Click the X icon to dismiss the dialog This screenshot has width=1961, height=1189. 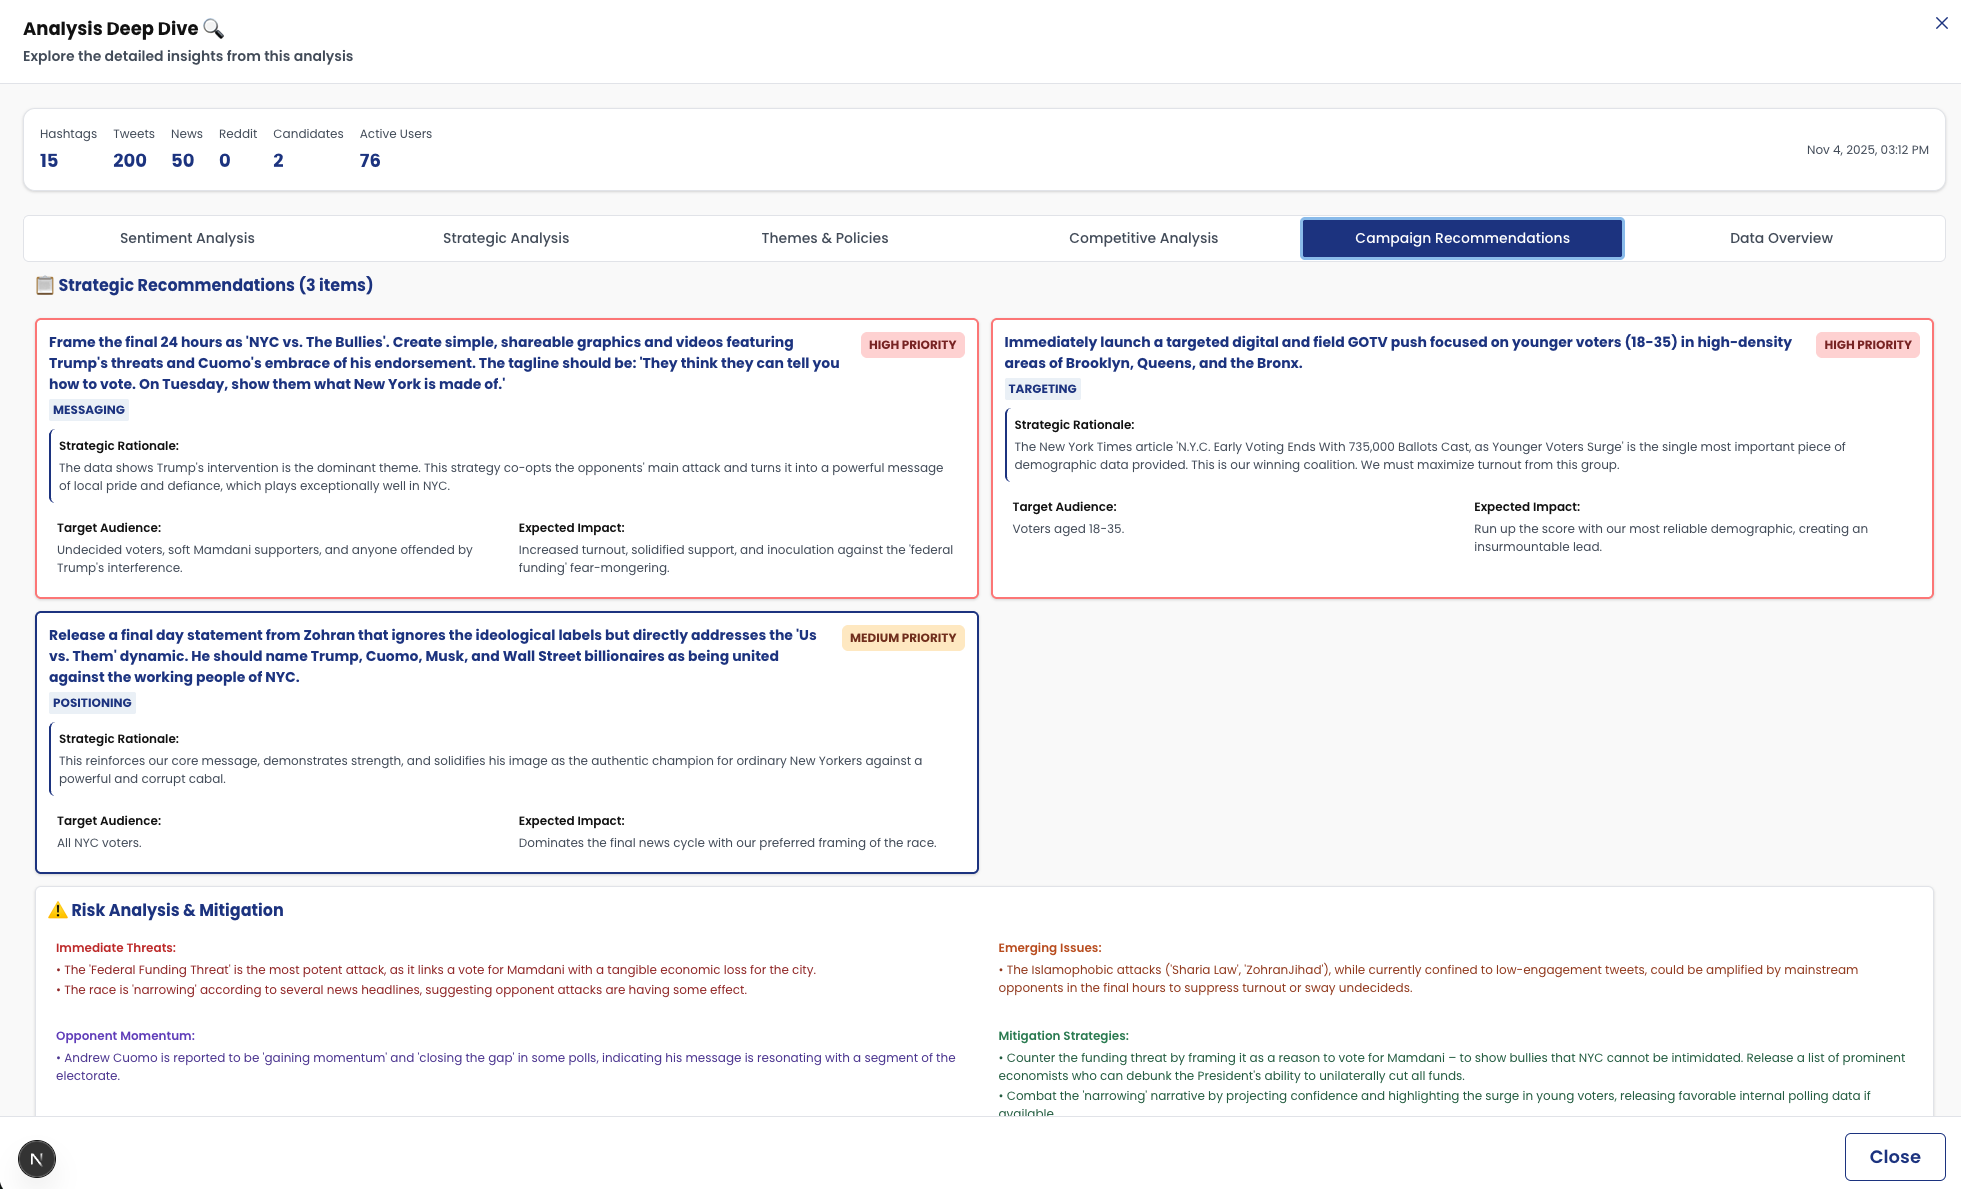click(1941, 23)
